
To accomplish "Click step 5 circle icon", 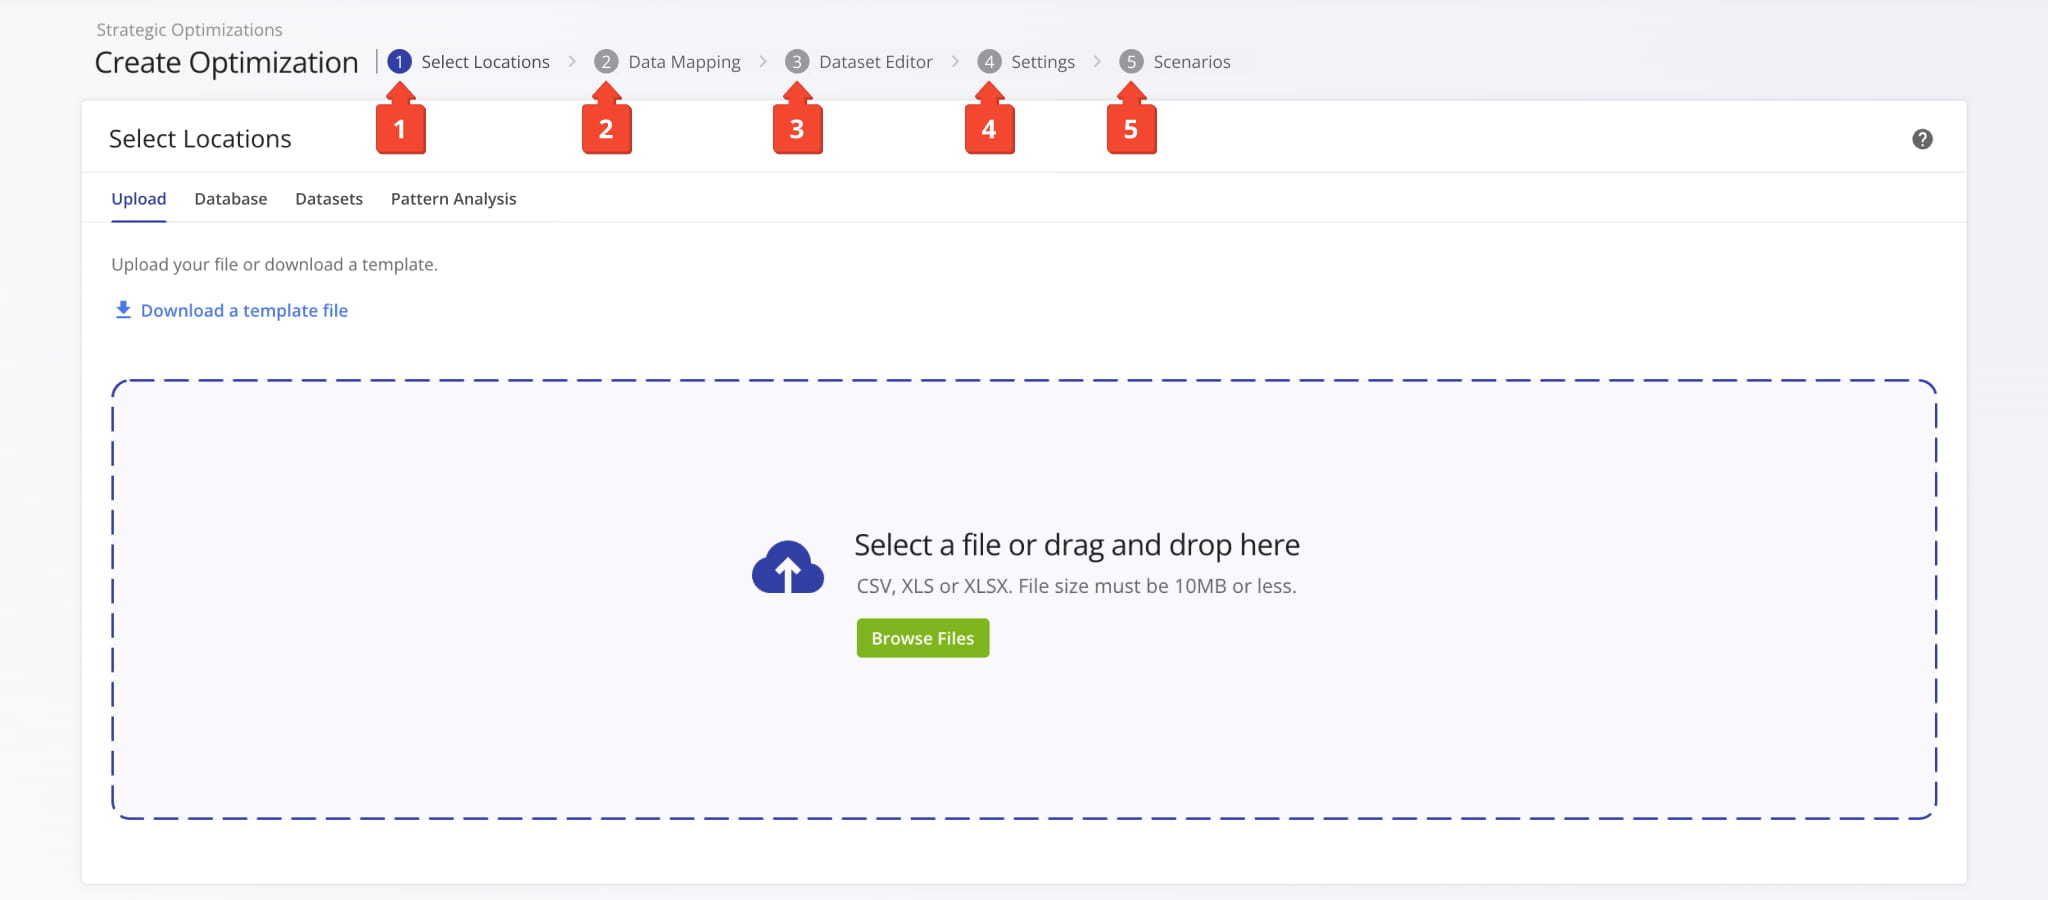I will (x=1131, y=62).
